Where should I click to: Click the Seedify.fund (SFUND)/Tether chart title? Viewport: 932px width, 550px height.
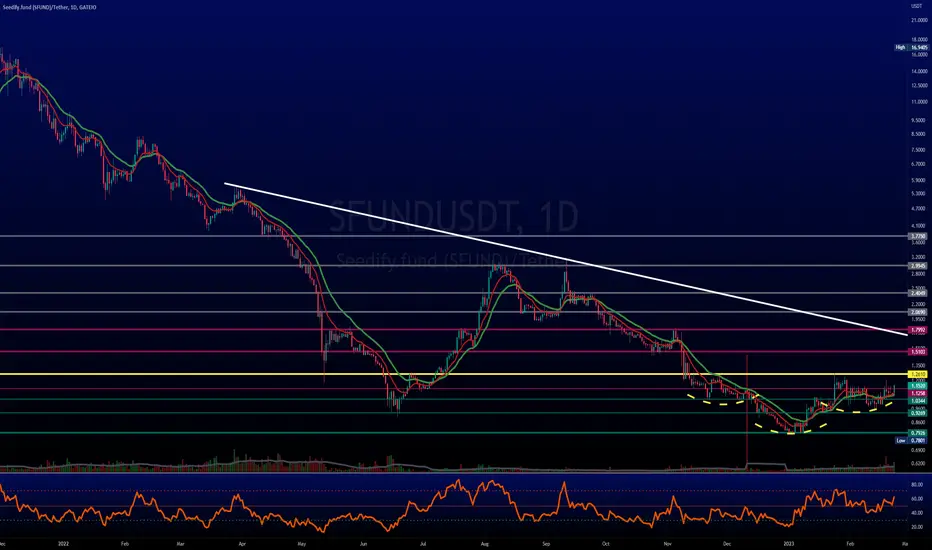click(x=49, y=7)
